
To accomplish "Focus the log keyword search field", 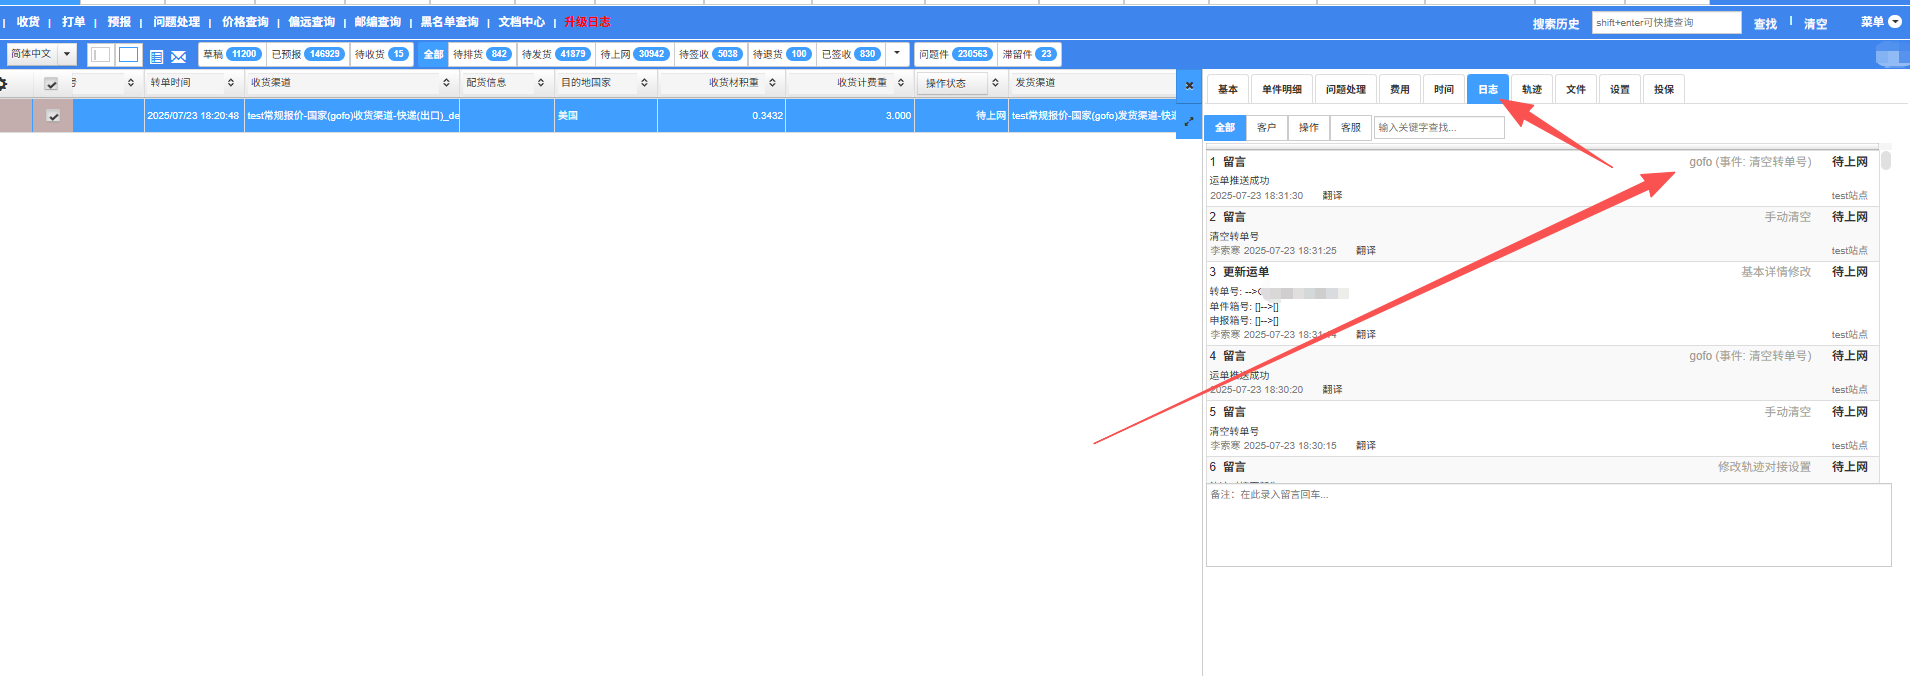I will (x=1439, y=127).
